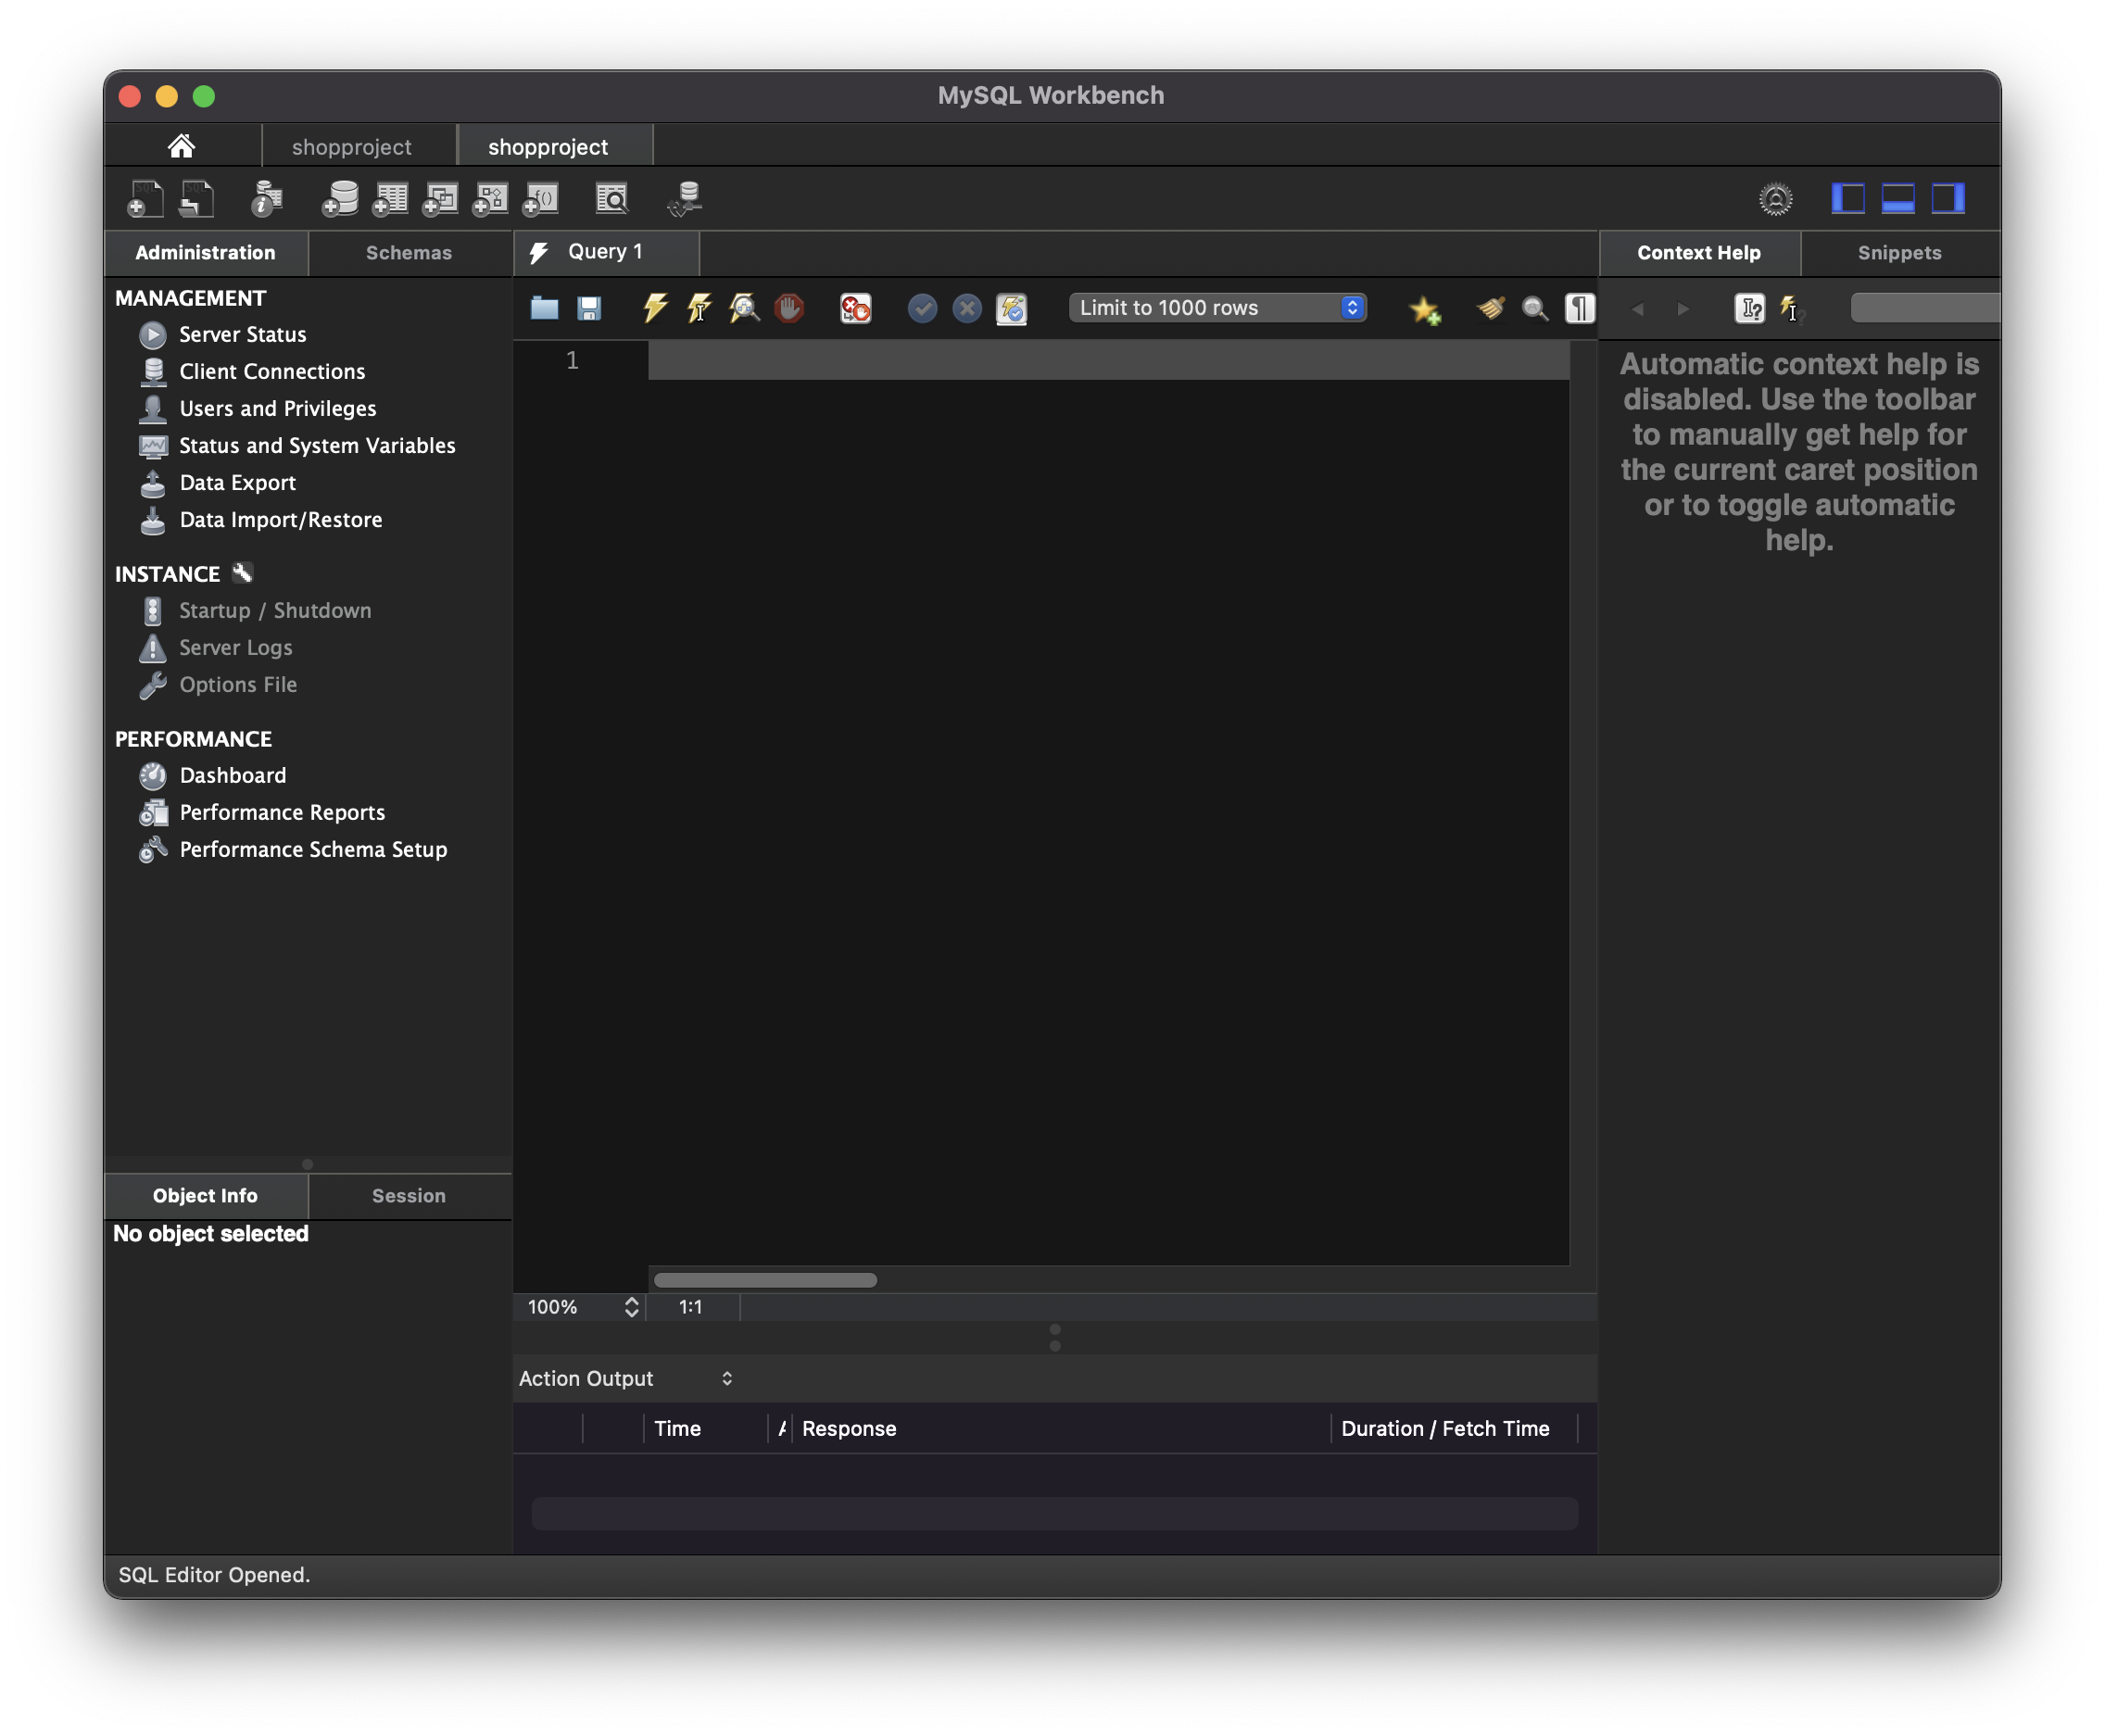Click the Beautify query broom icon
This screenshot has width=2105, height=1736.
(x=1490, y=308)
